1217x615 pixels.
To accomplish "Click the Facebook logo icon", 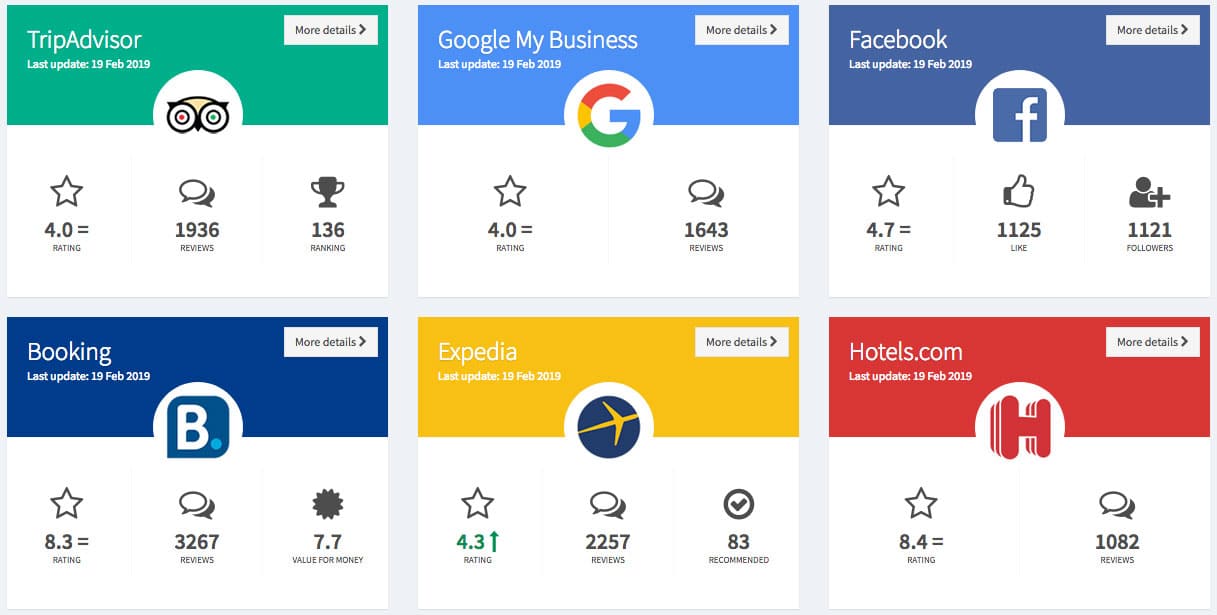I will tap(1020, 115).
